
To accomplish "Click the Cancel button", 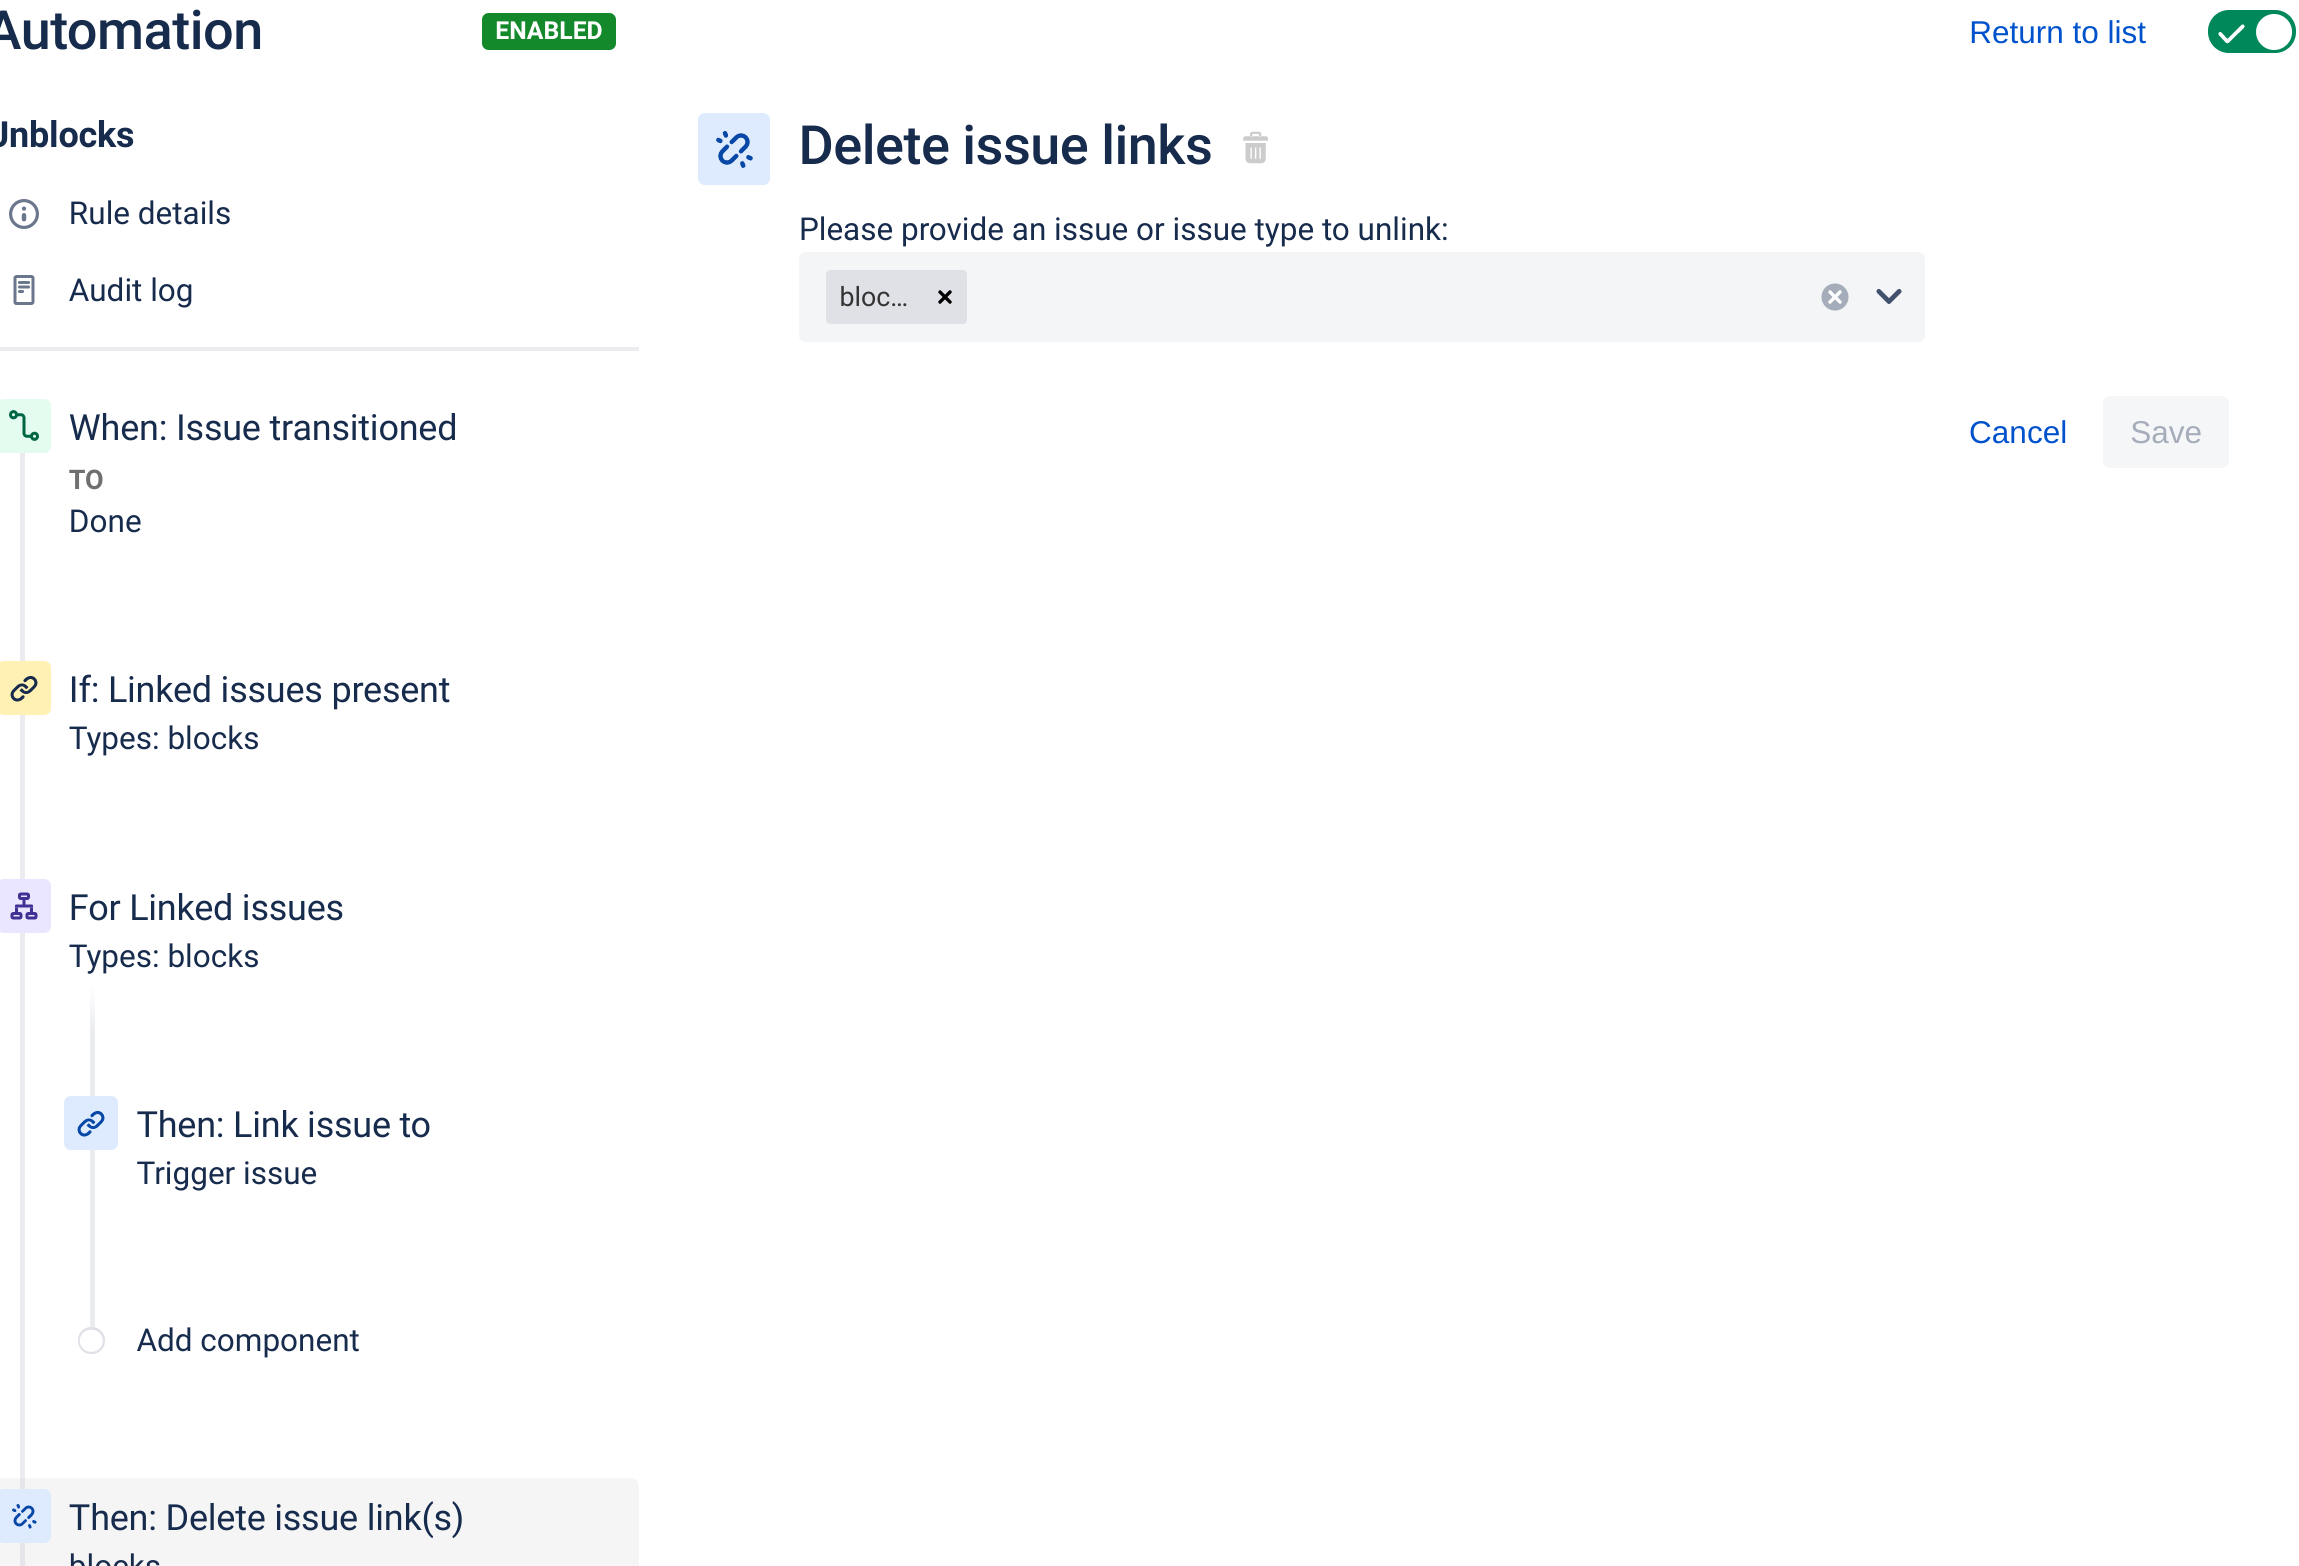I will 2016,432.
